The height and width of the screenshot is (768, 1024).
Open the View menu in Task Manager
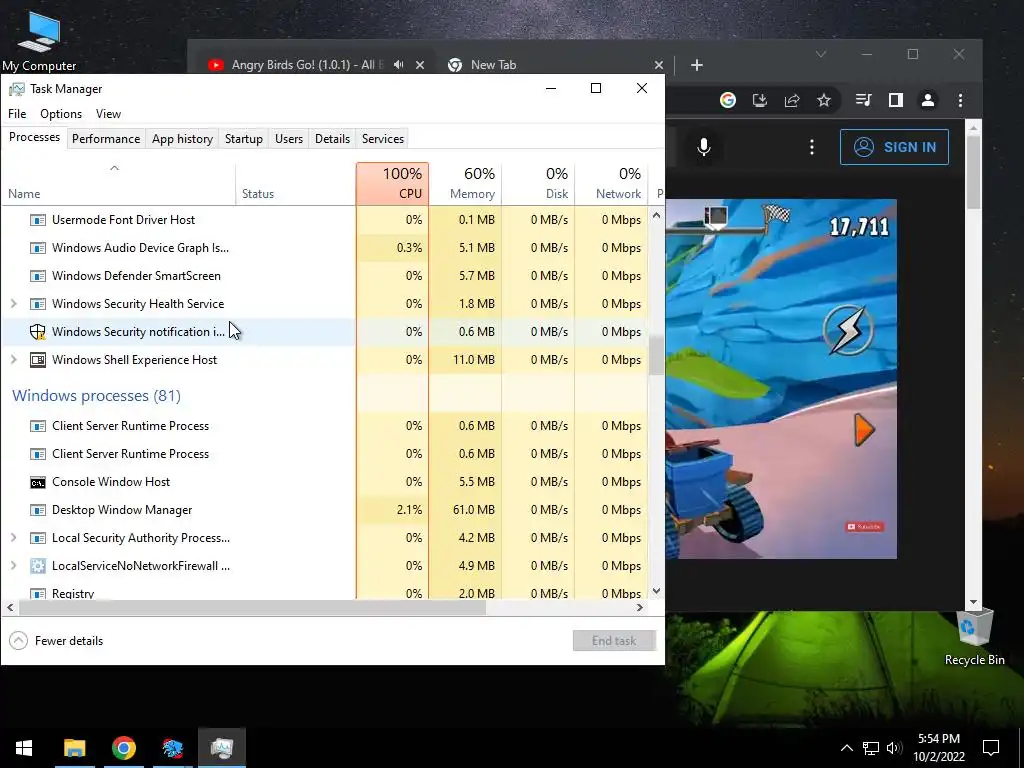point(108,114)
